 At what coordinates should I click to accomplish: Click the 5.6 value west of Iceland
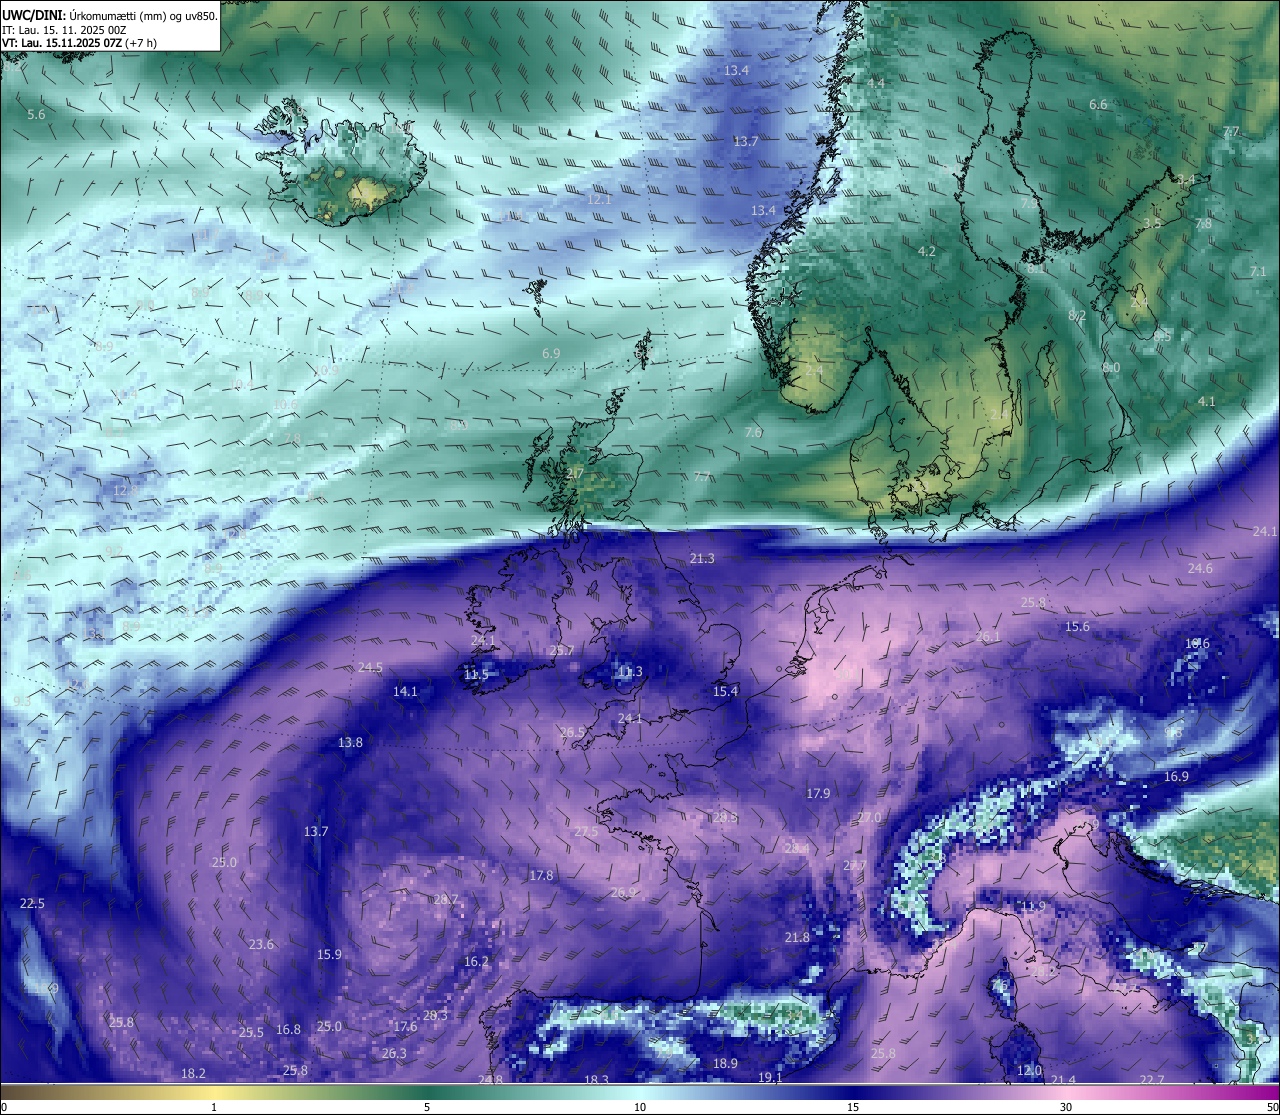pos(36,115)
